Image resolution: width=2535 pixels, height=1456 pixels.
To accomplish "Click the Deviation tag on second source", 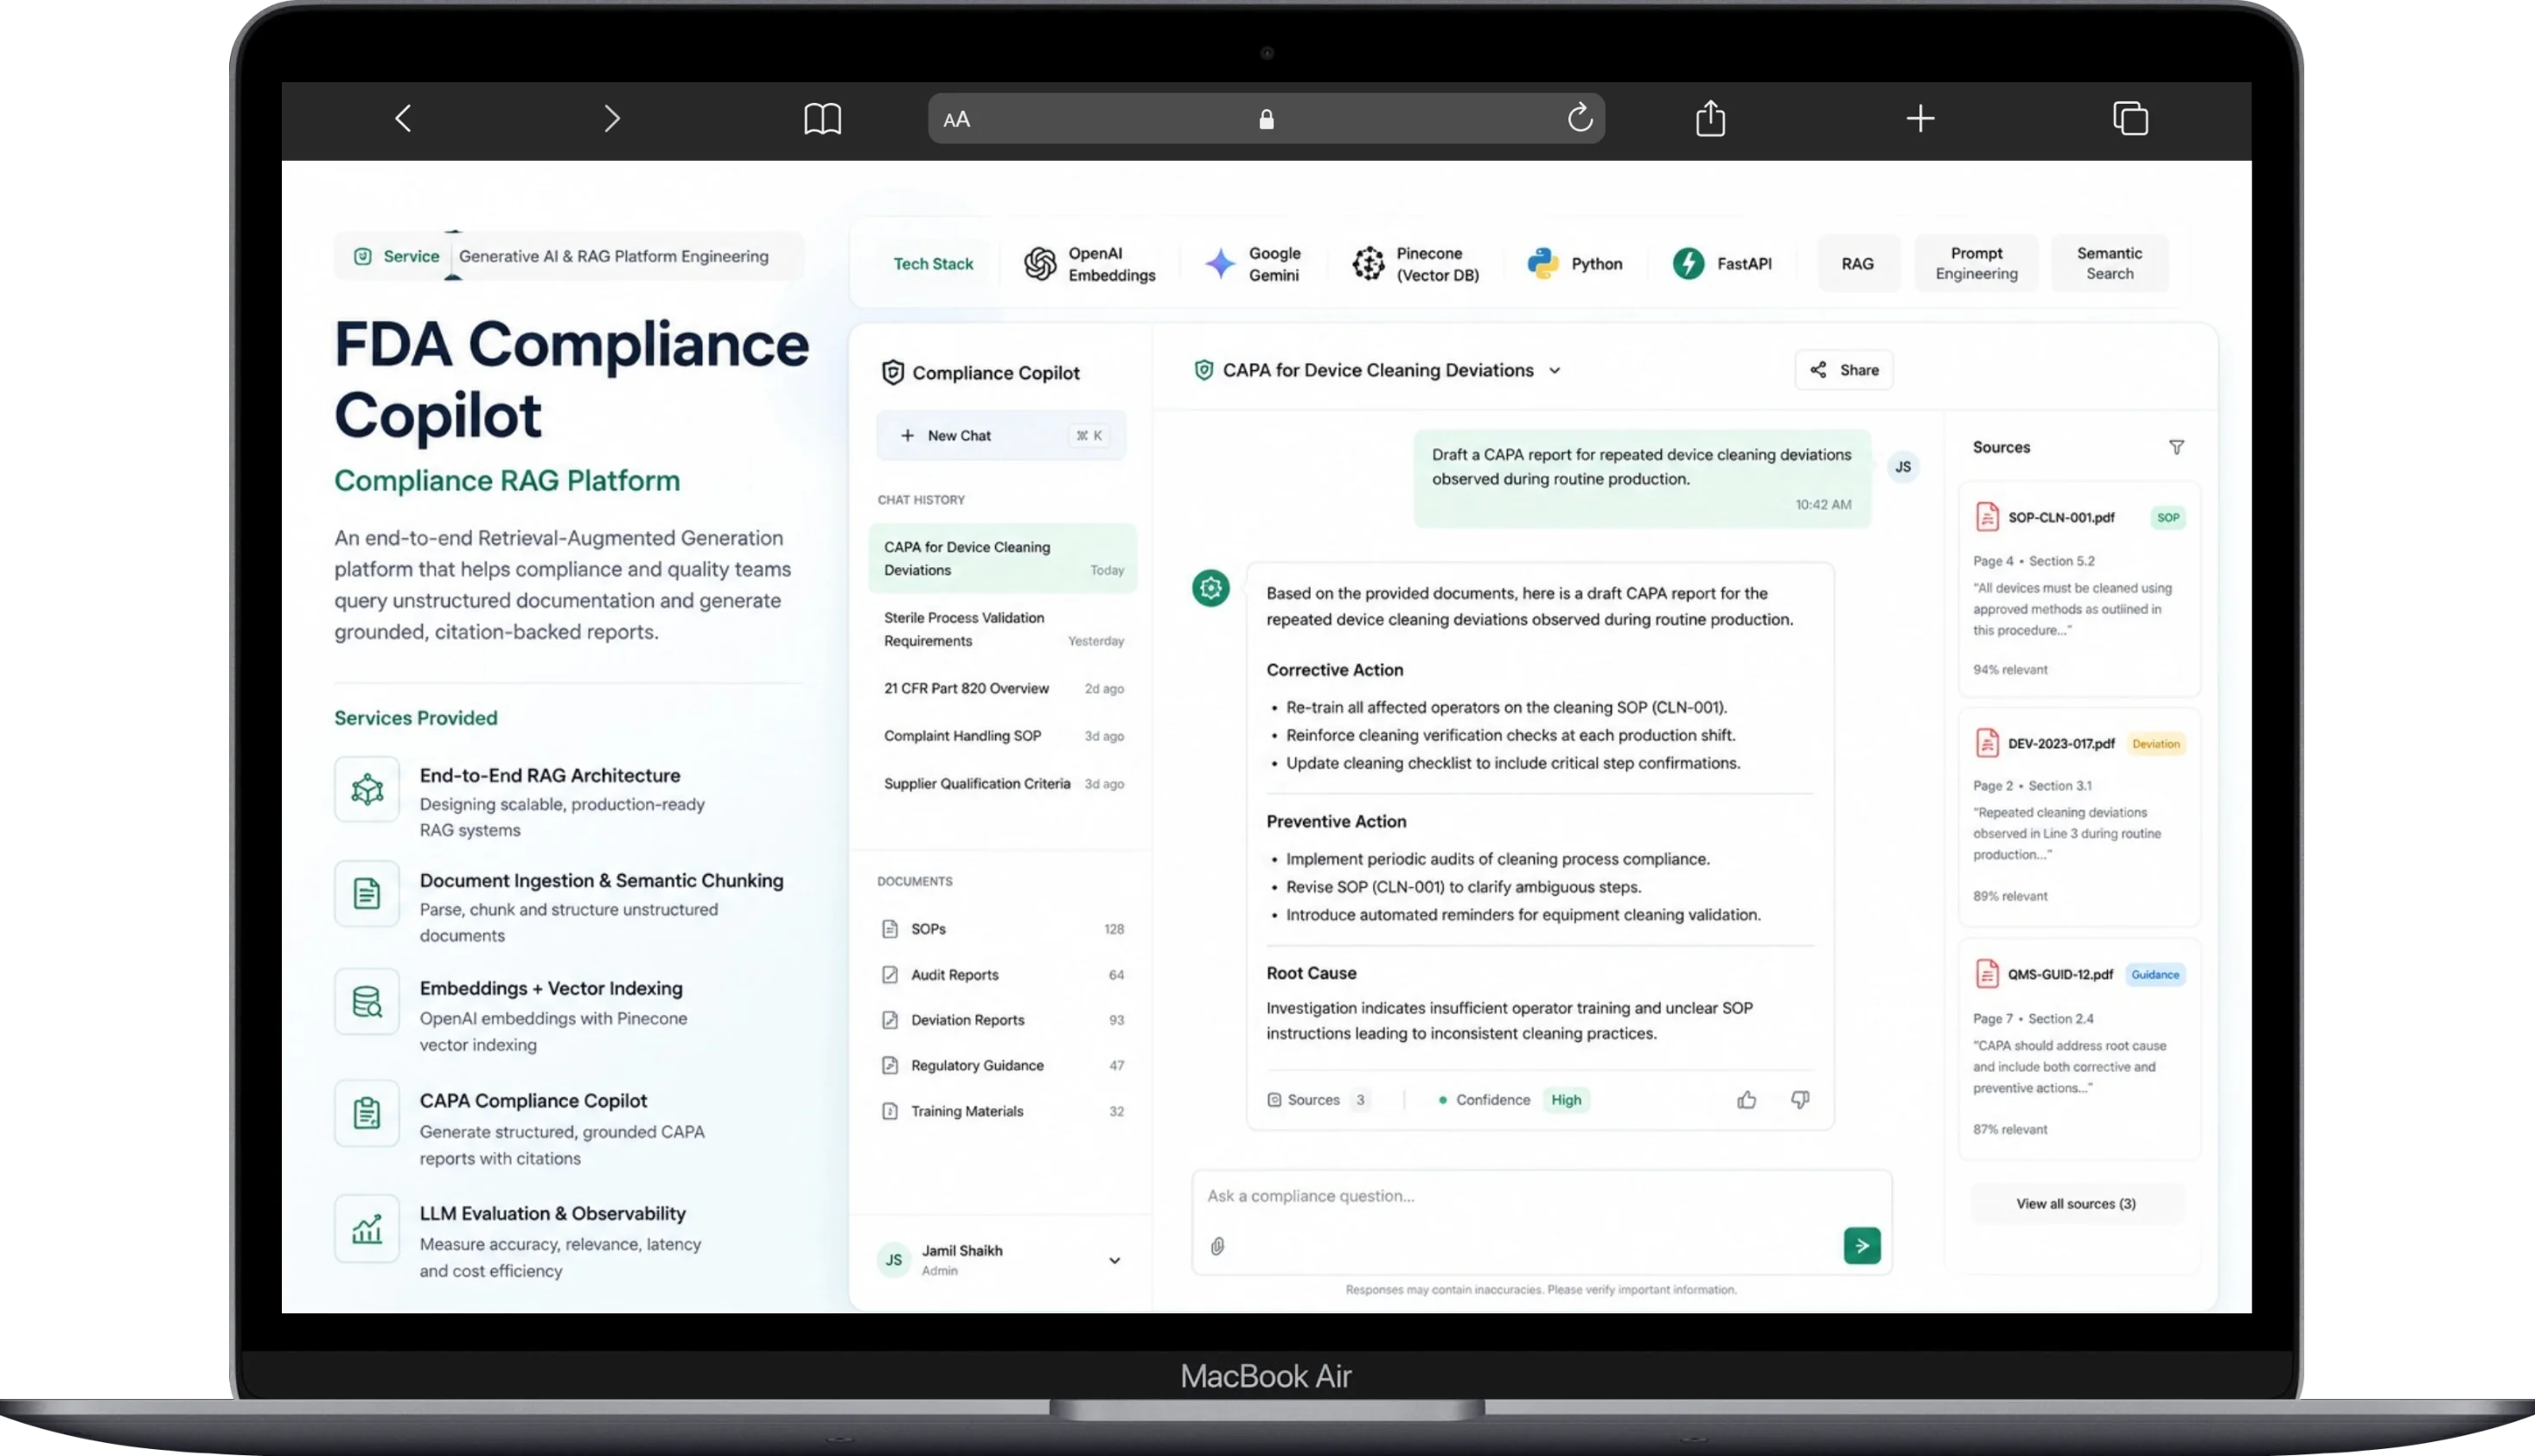I will coord(2155,744).
